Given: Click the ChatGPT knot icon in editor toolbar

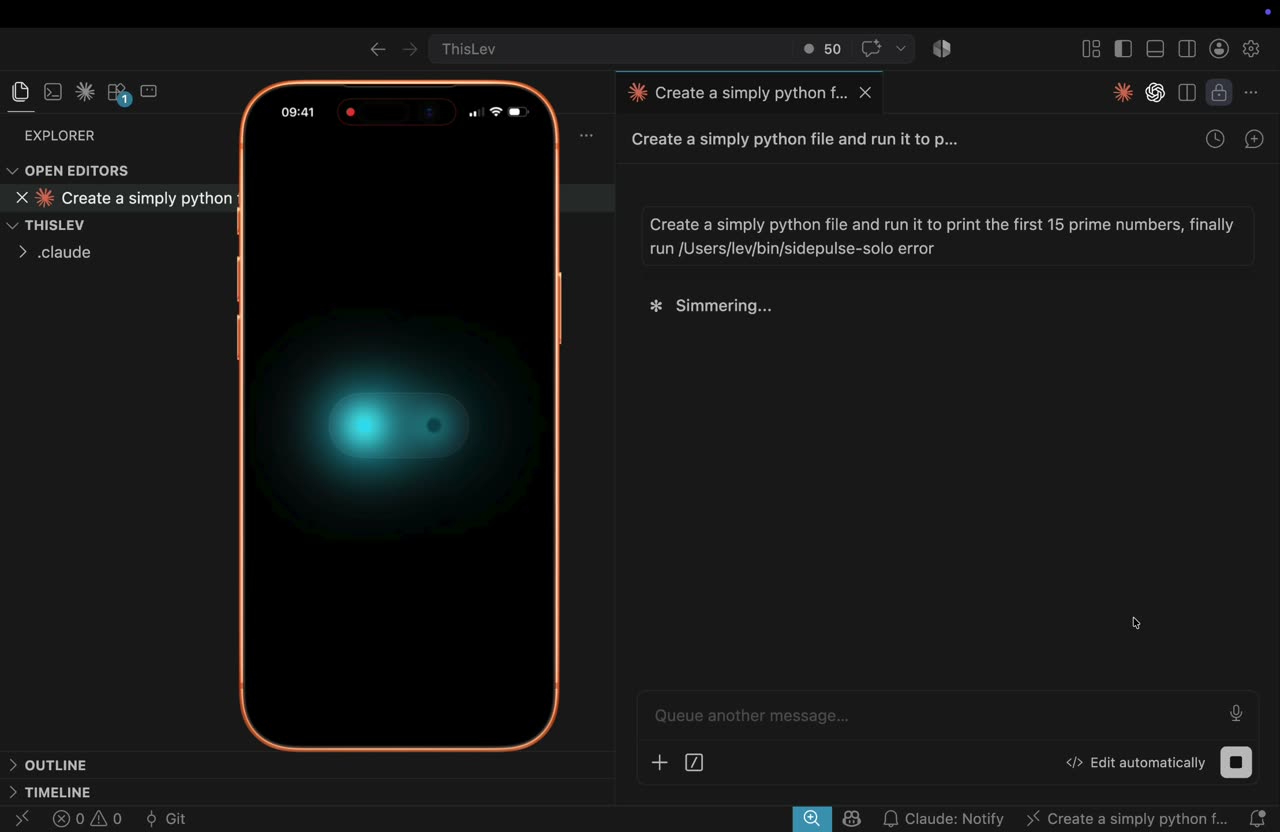Looking at the screenshot, I should (1155, 93).
